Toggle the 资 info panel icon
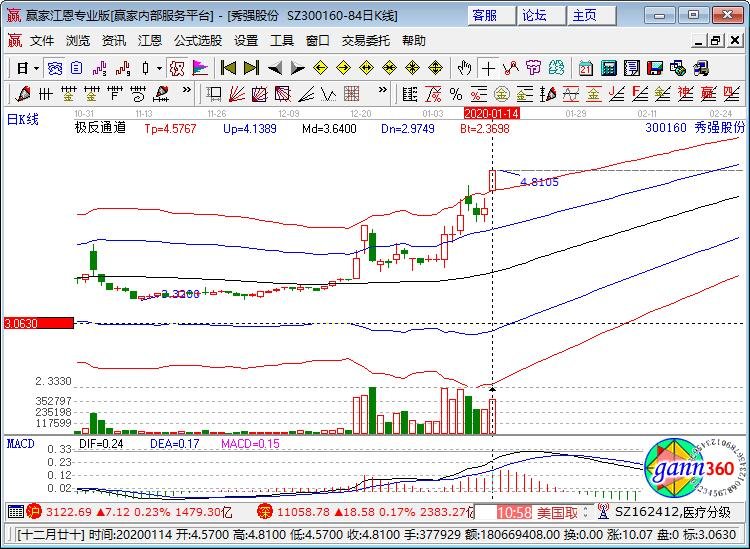Screen dimensions: 750x549 (55, 68)
